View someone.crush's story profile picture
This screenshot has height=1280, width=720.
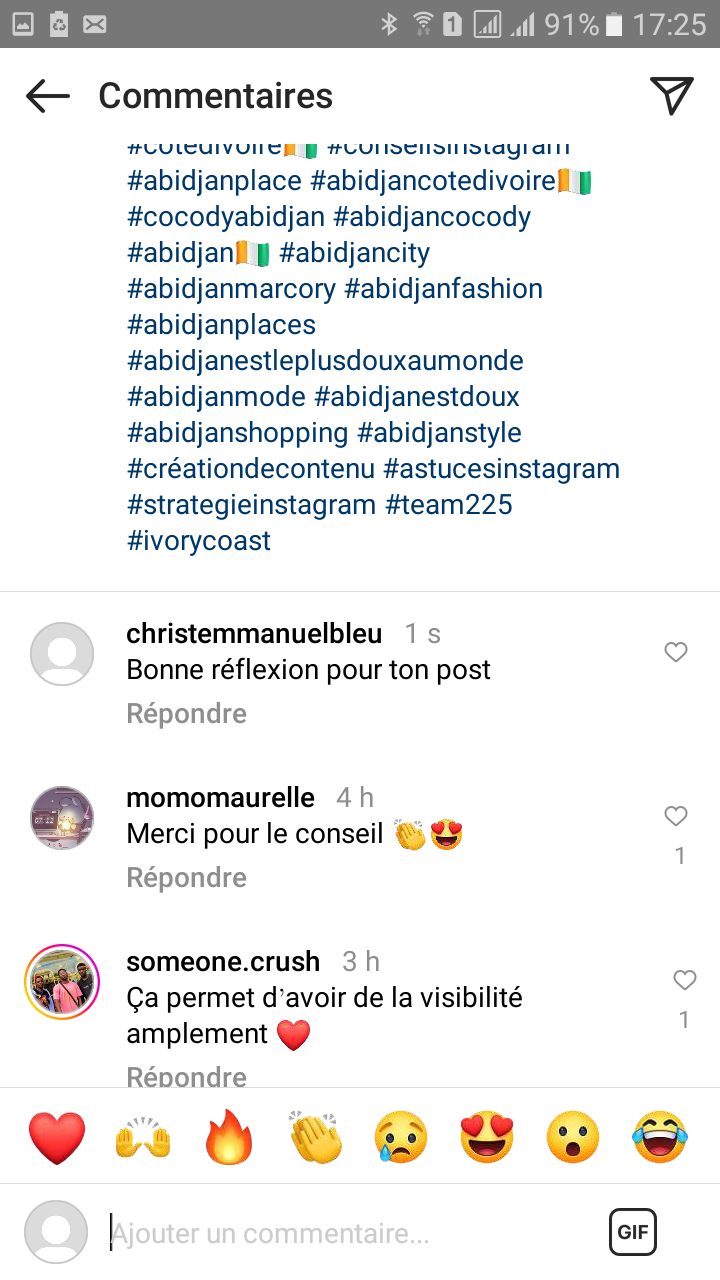coord(62,981)
